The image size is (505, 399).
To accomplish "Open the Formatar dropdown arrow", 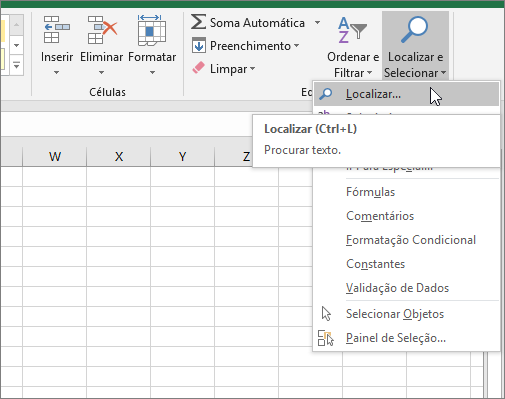I will click(x=152, y=72).
